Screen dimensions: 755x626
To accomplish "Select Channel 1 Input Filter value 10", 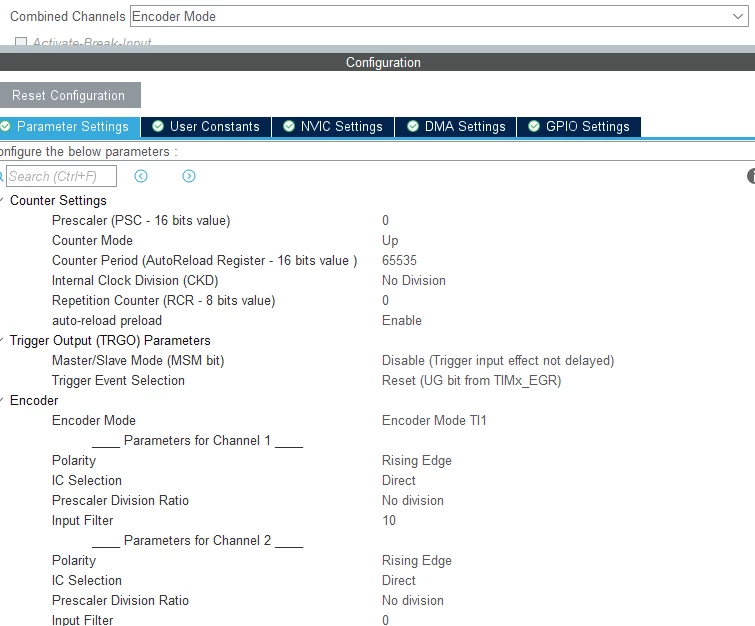I will (x=389, y=521).
